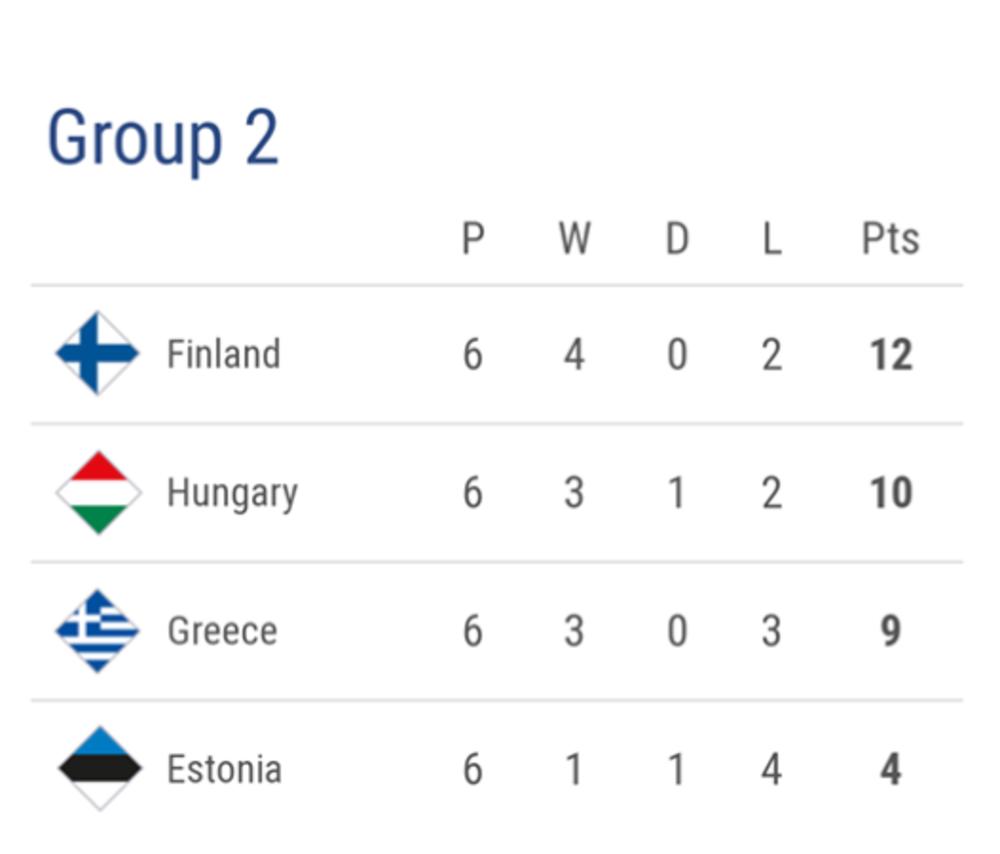Click the Pts column header
This screenshot has height=854, width=1000.
890,239
